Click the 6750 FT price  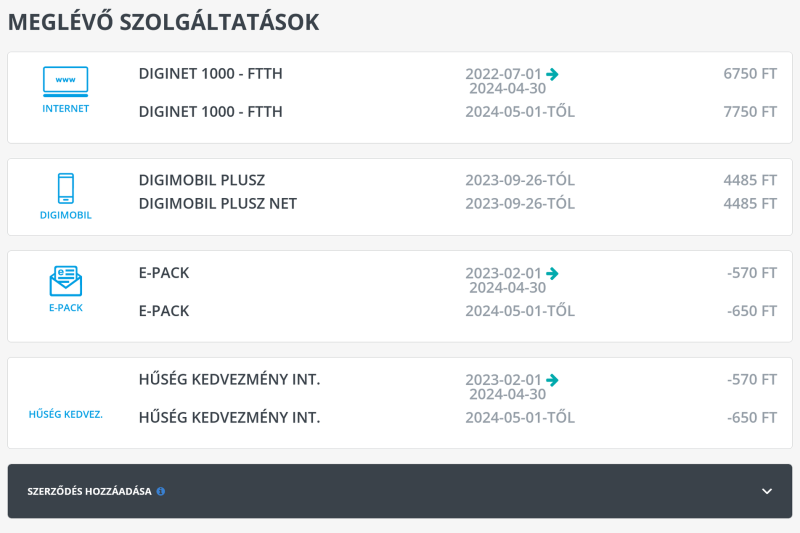click(x=750, y=74)
